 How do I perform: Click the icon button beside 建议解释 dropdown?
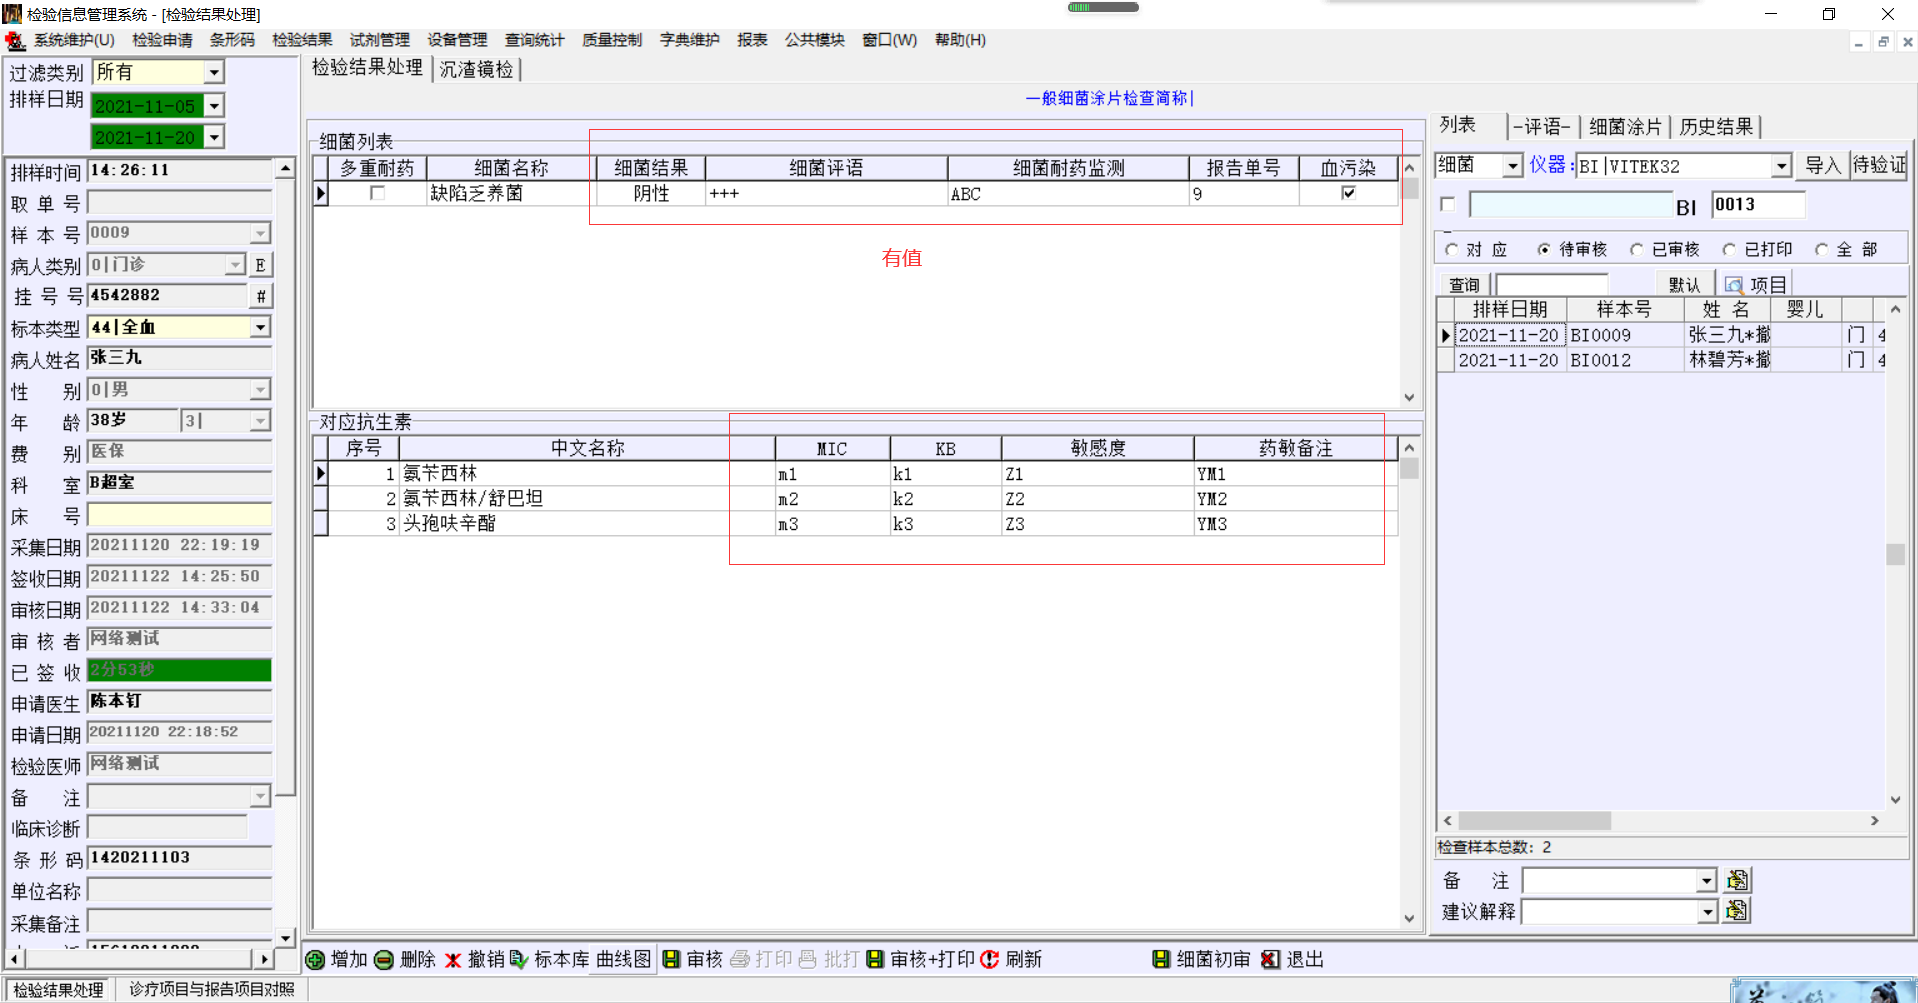[x=1738, y=911]
